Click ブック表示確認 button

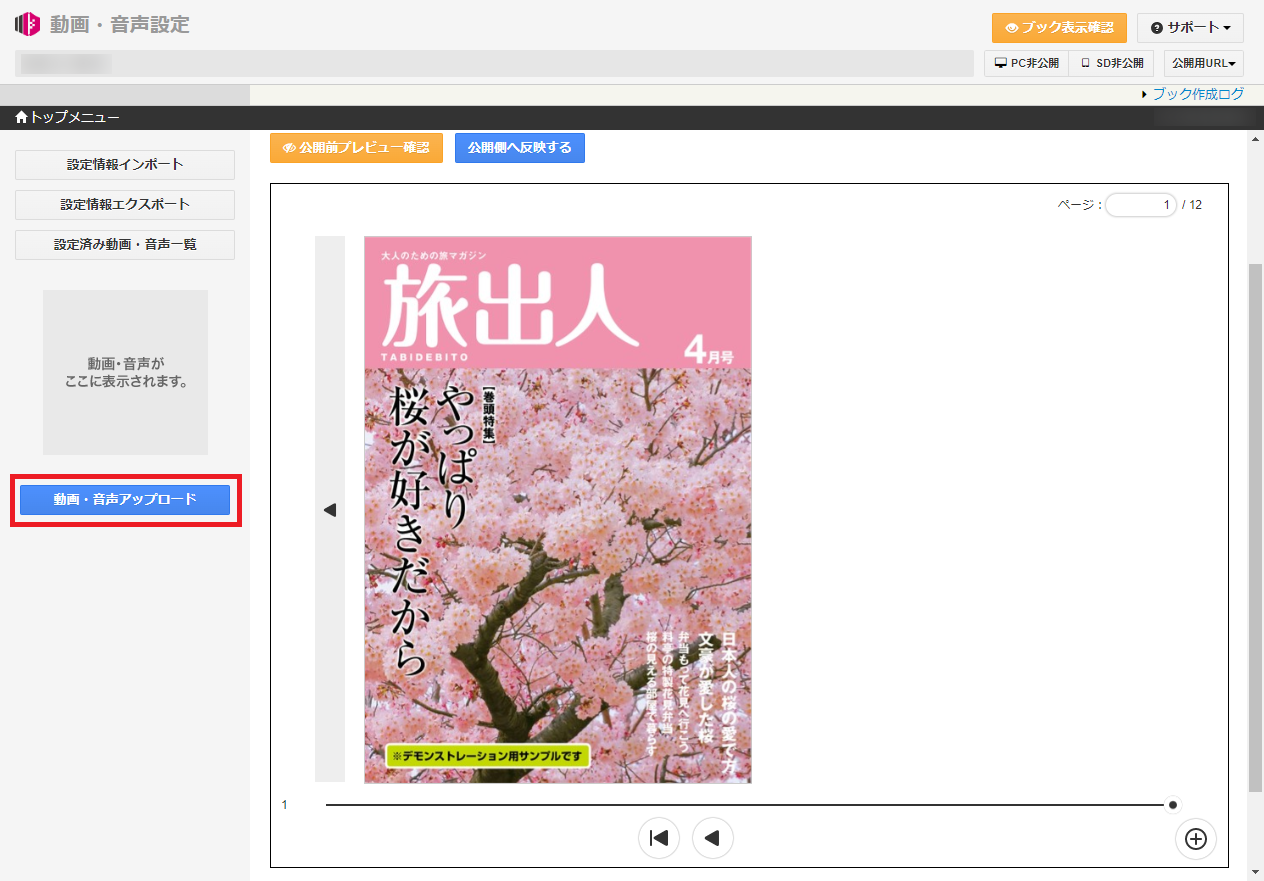1059,27
